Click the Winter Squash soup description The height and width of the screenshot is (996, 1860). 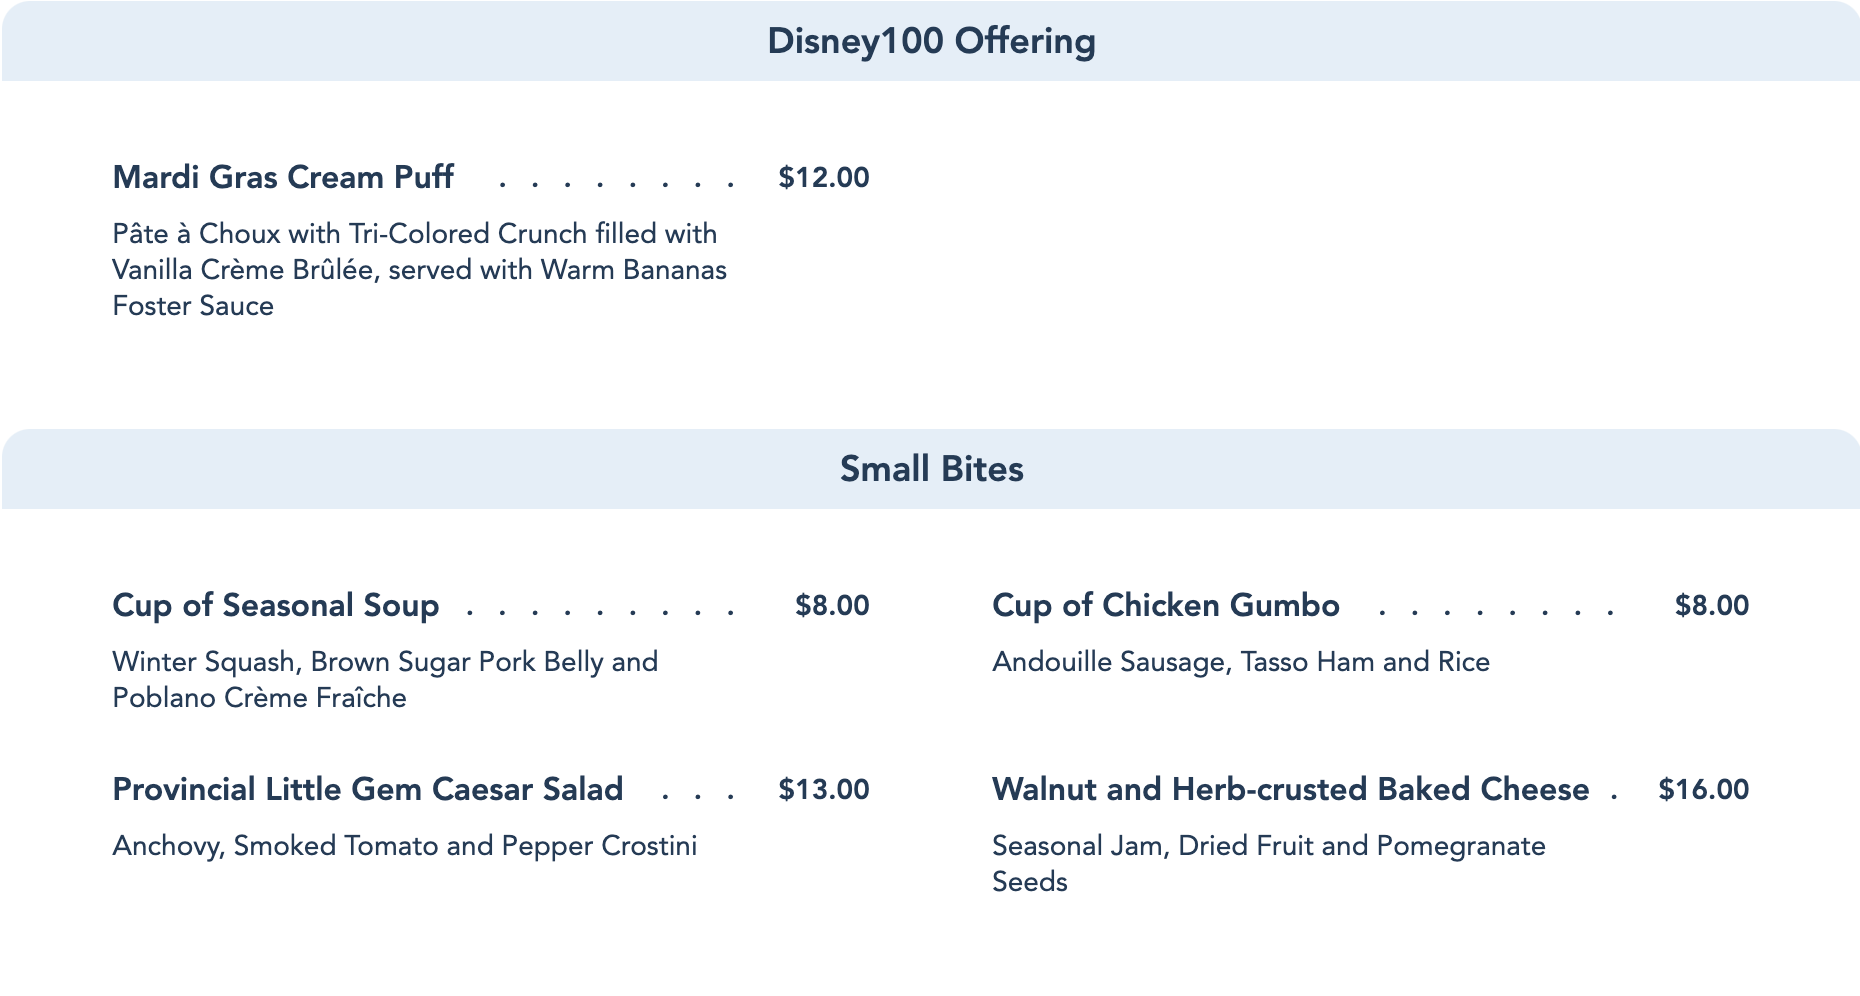click(x=385, y=679)
